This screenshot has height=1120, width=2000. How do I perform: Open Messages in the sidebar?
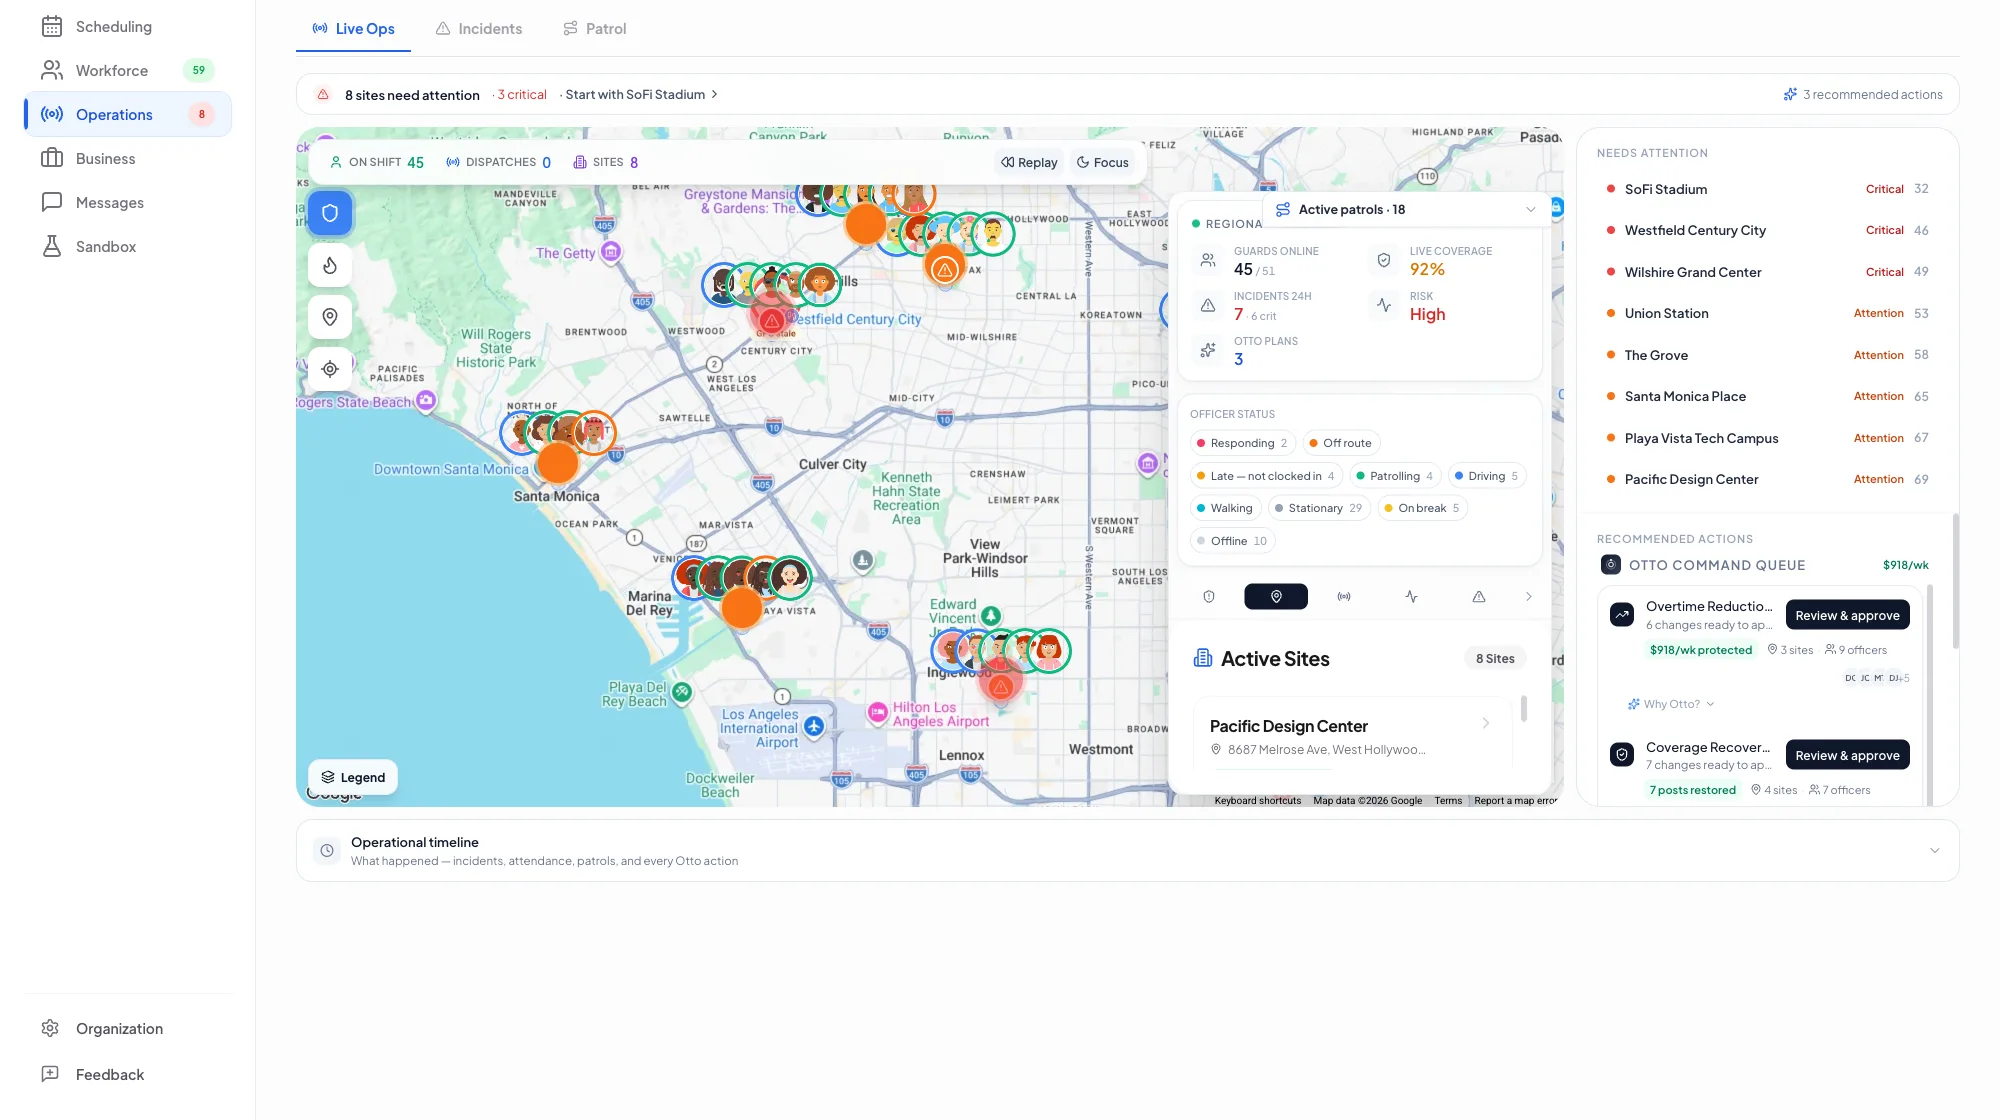coord(128,203)
